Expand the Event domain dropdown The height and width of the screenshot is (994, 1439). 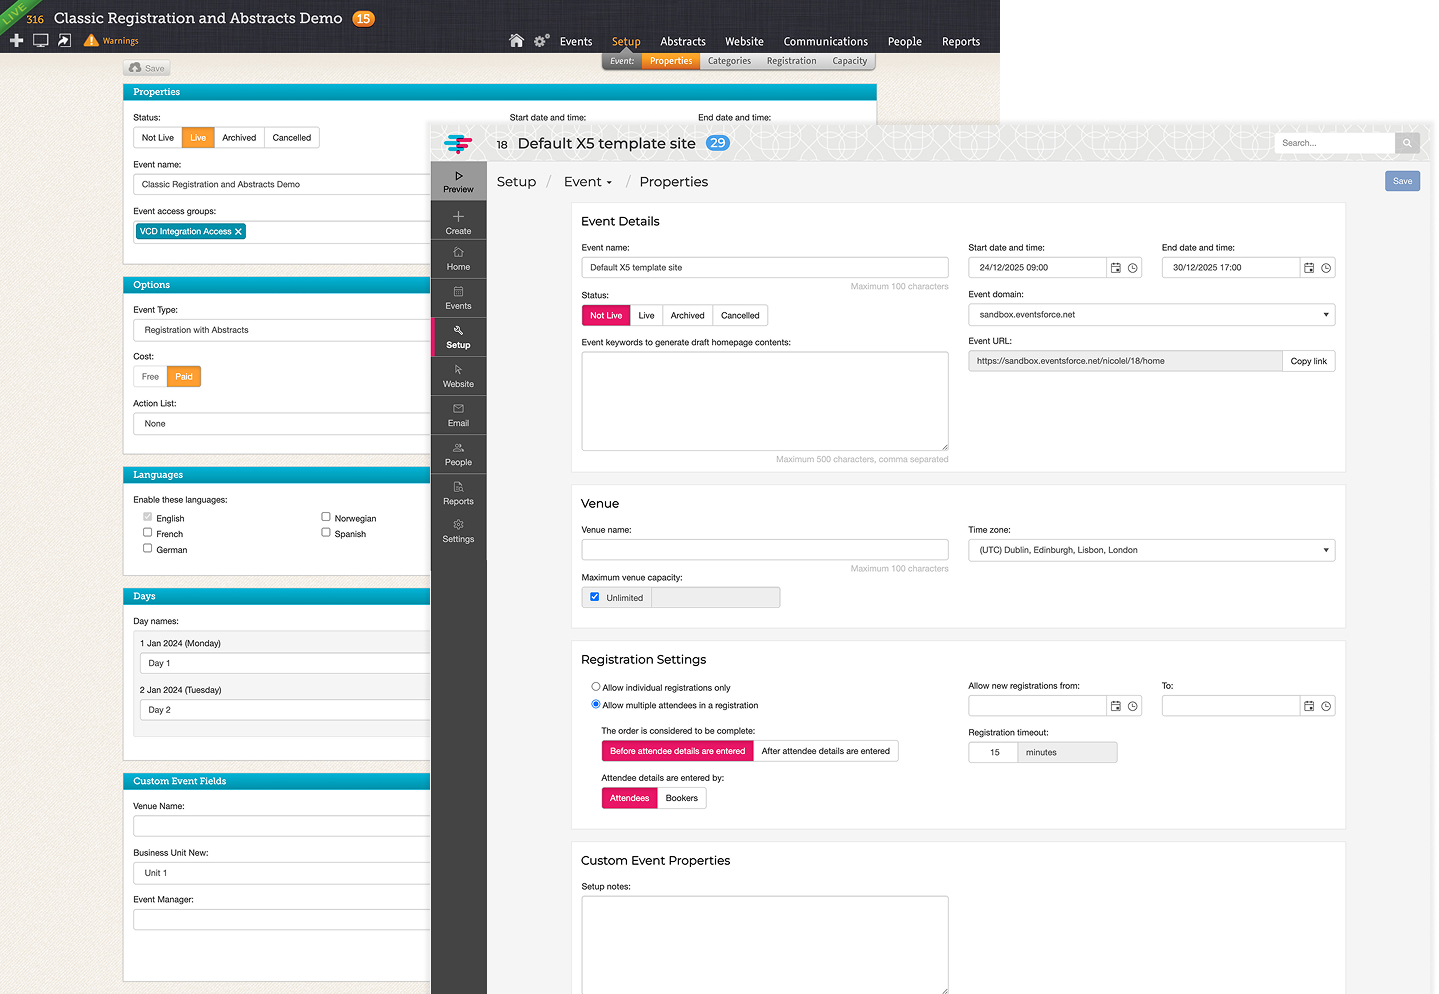coord(1151,315)
